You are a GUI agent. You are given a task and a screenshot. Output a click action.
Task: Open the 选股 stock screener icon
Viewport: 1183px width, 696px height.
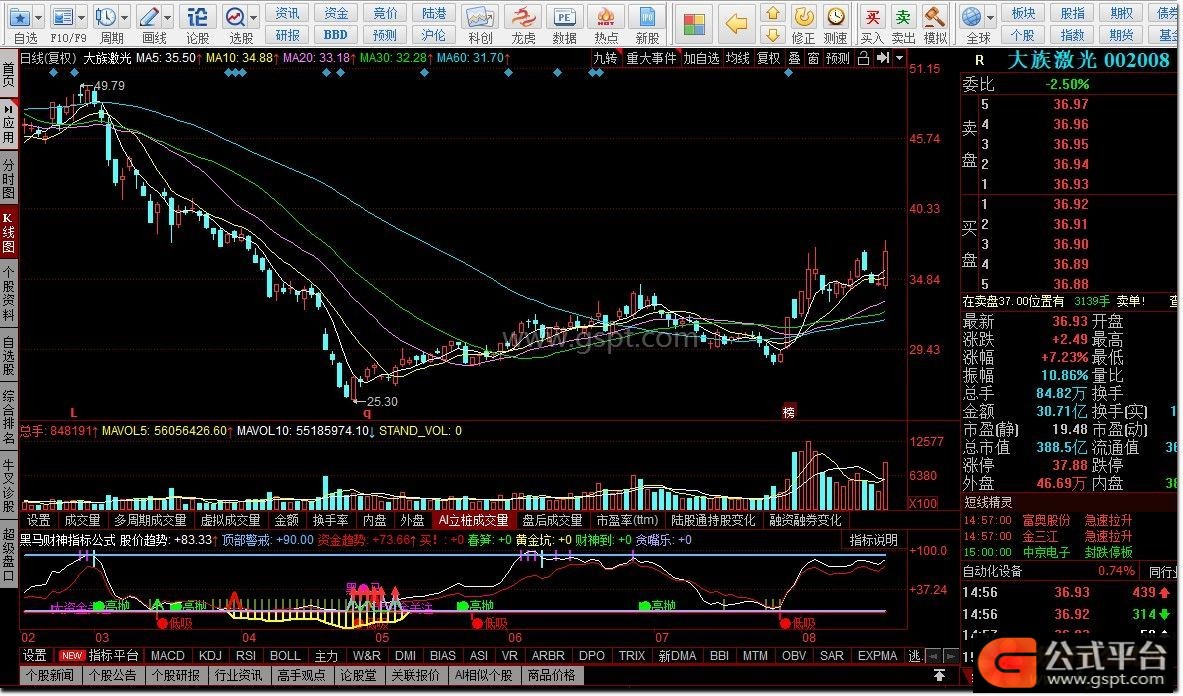pos(235,17)
